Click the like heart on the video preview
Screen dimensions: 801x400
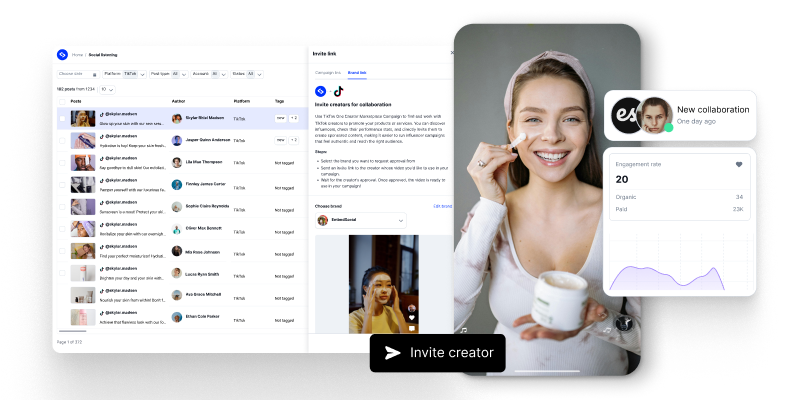(x=411, y=317)
